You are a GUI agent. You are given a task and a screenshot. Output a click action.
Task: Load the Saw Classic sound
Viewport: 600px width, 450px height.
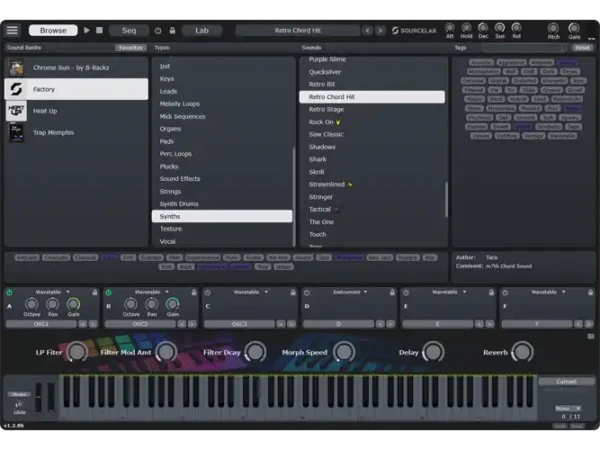click(372, 134)
